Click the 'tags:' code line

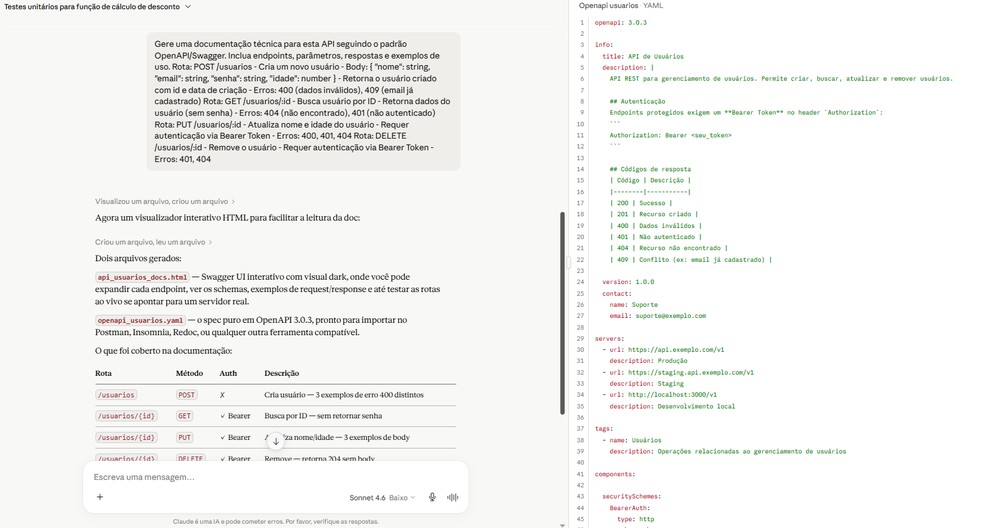pyautogui.click(x=604, y=429)
